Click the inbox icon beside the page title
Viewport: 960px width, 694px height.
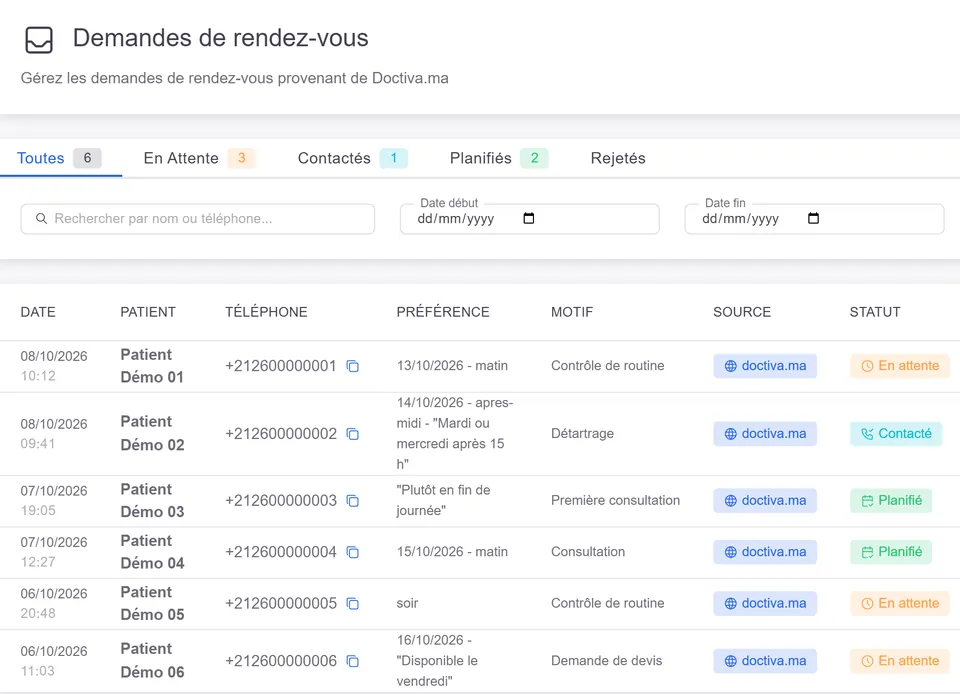pos(39,40)
